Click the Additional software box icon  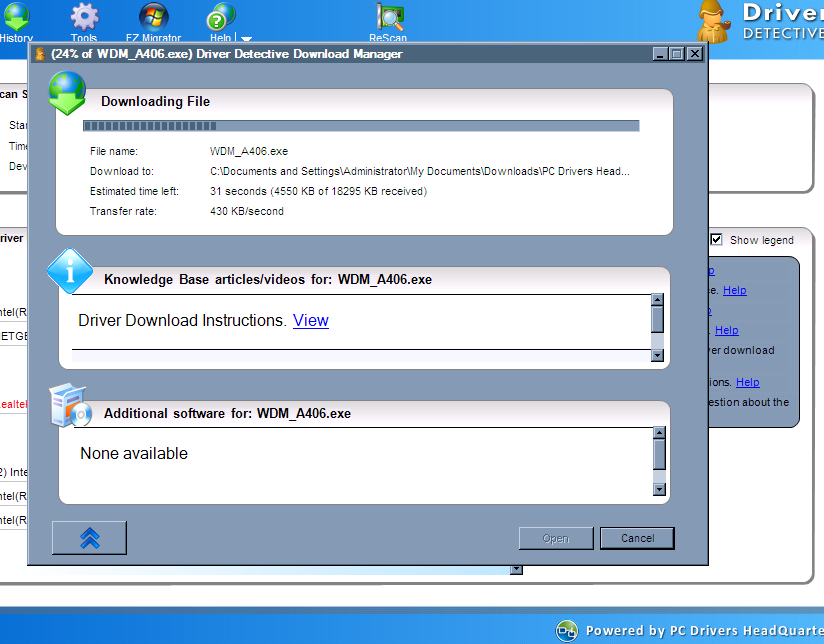[70, 405]
